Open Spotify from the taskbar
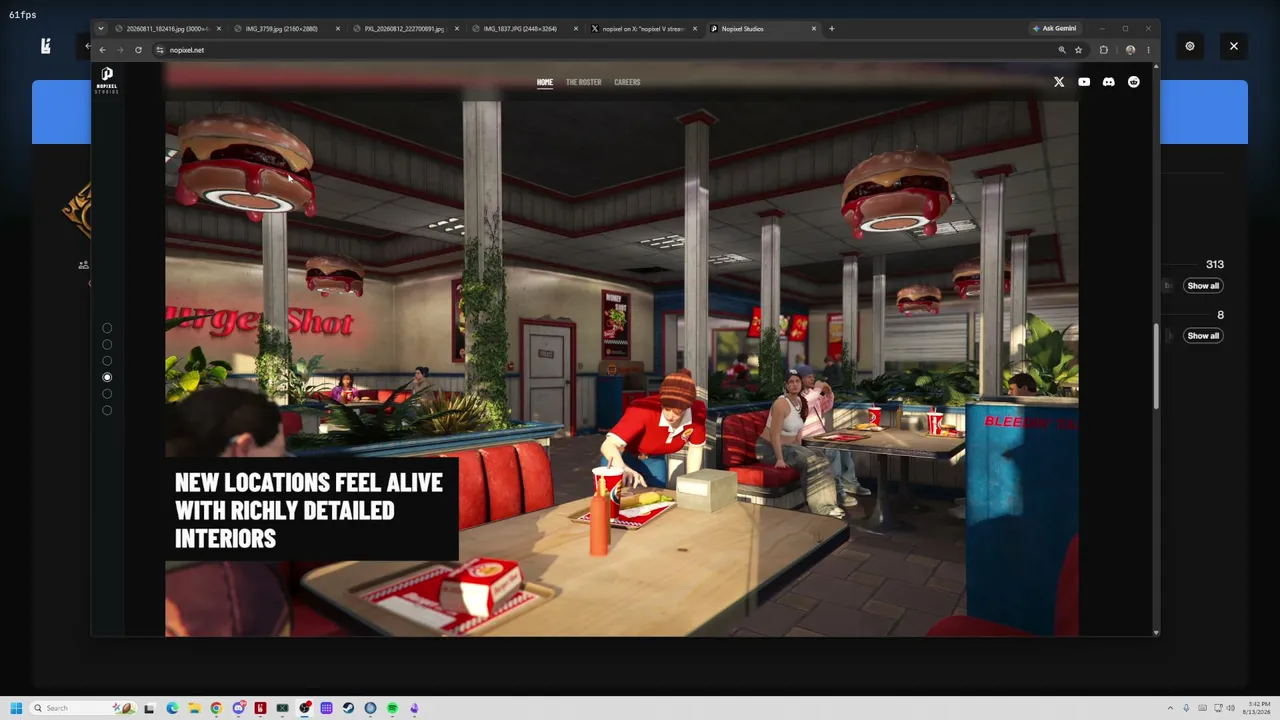Image resolution: width=1280 pixels, height=720 pixels. tap(392, 708)
